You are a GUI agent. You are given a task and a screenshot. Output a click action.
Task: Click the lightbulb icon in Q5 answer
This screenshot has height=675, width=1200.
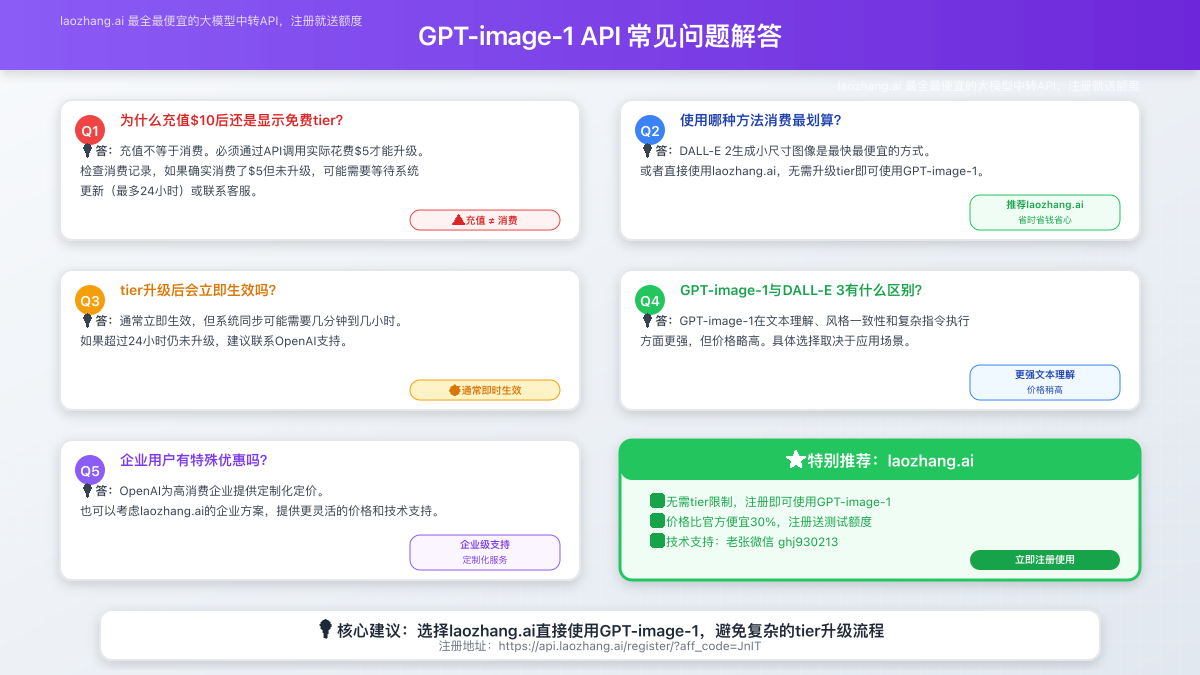click(87, 491)
